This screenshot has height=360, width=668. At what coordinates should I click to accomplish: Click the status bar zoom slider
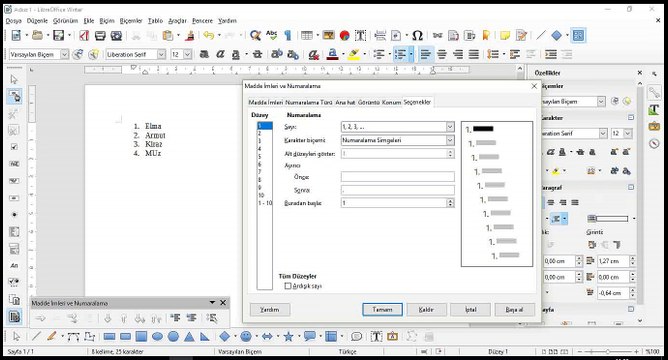[x=608, y=351]
